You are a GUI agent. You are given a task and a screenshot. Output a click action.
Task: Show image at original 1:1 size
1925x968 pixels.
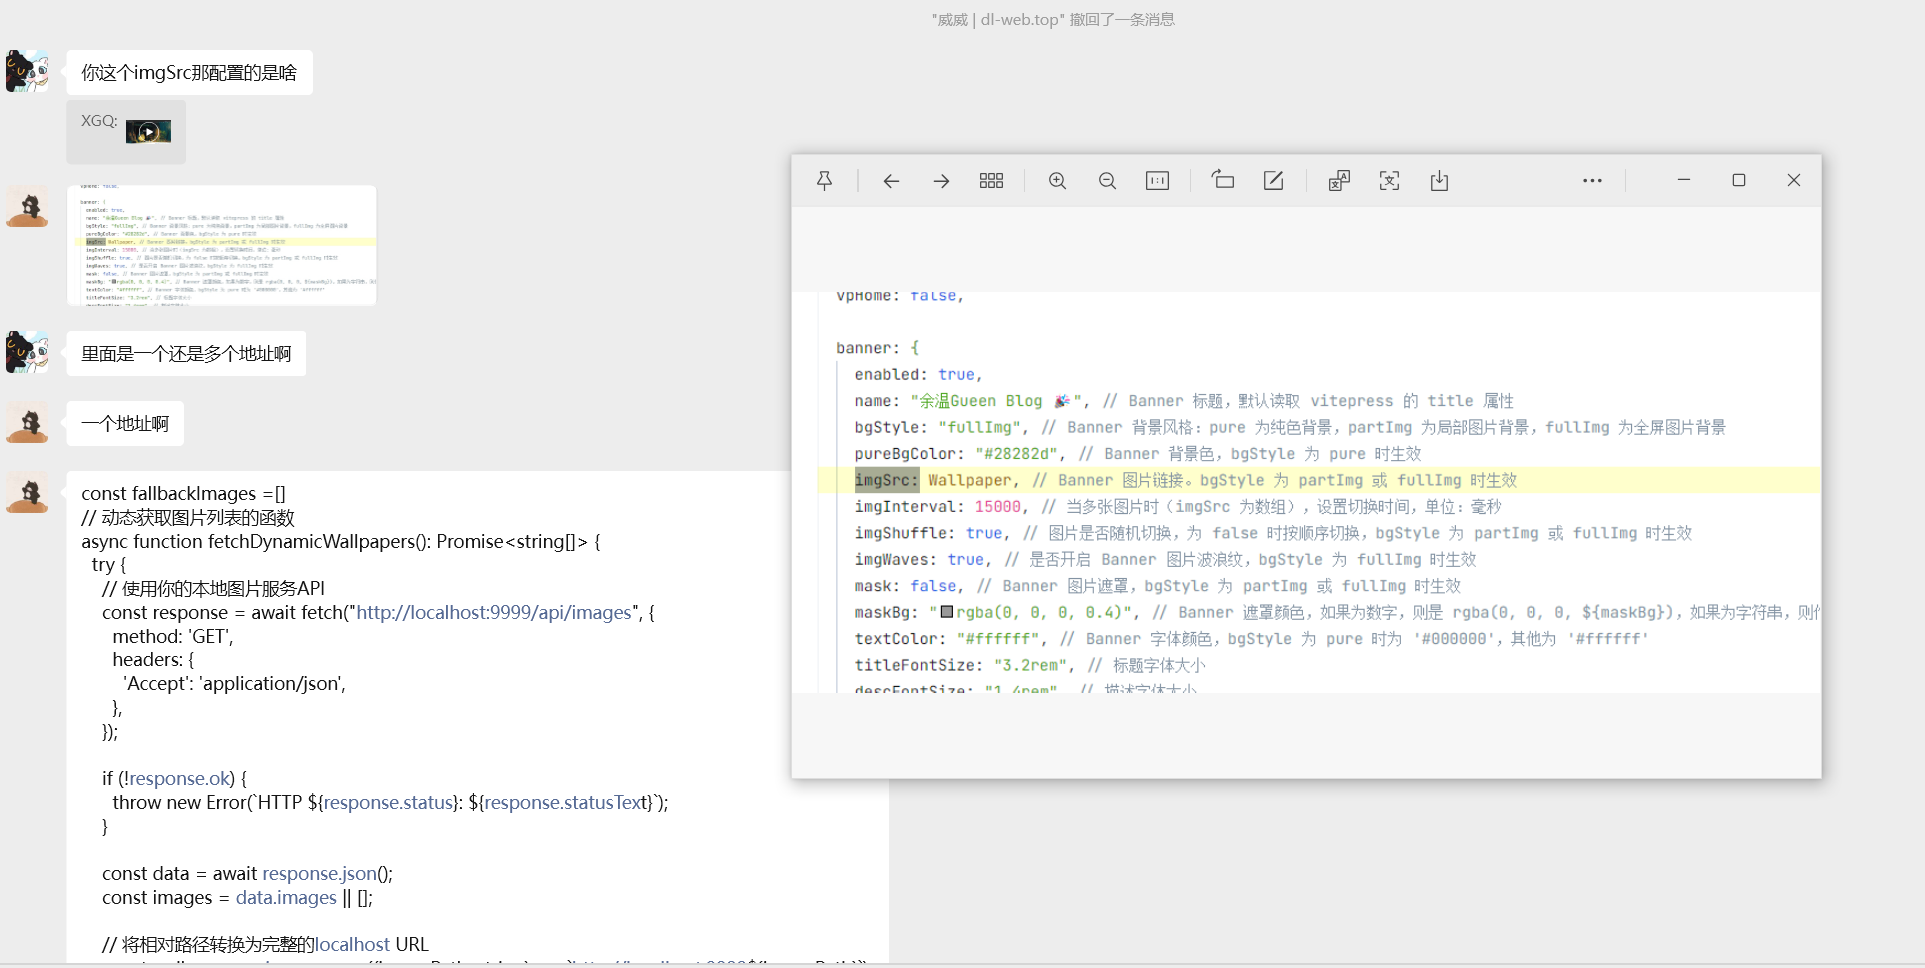[1157, 181]
